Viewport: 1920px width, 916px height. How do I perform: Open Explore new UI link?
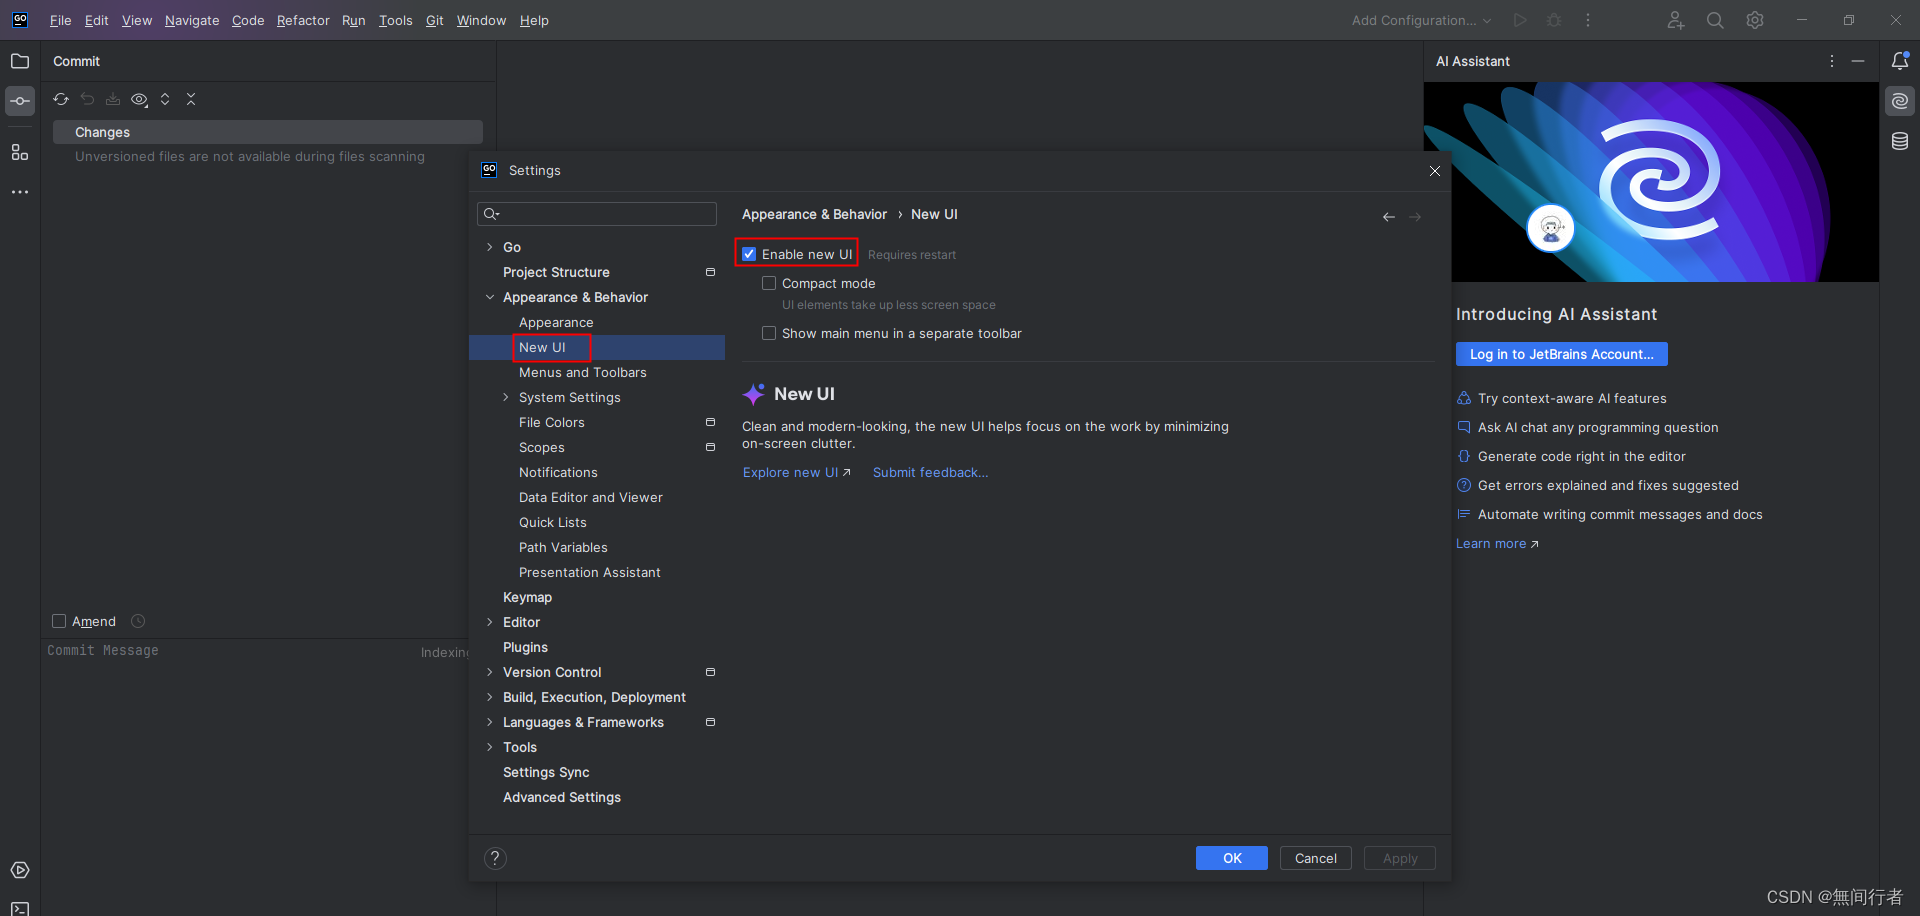click(x=796, y=472)
